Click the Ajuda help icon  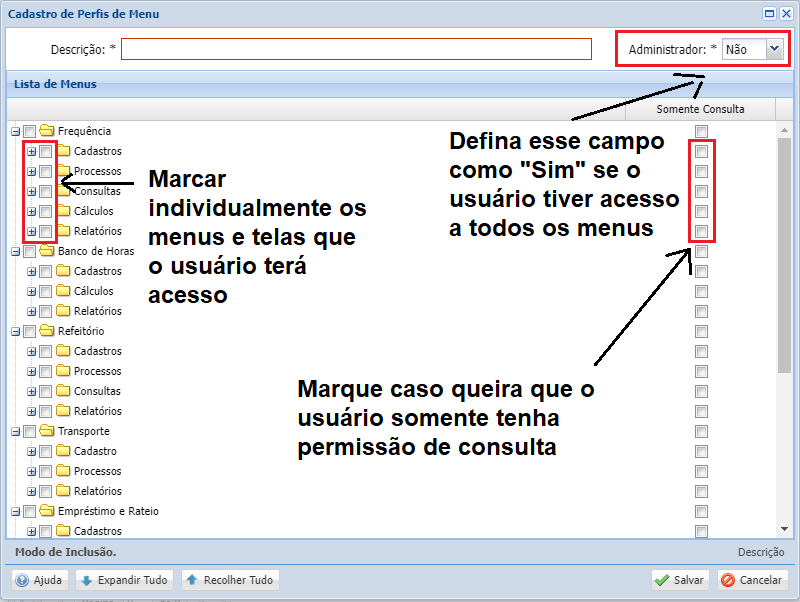tap(22, 580)
